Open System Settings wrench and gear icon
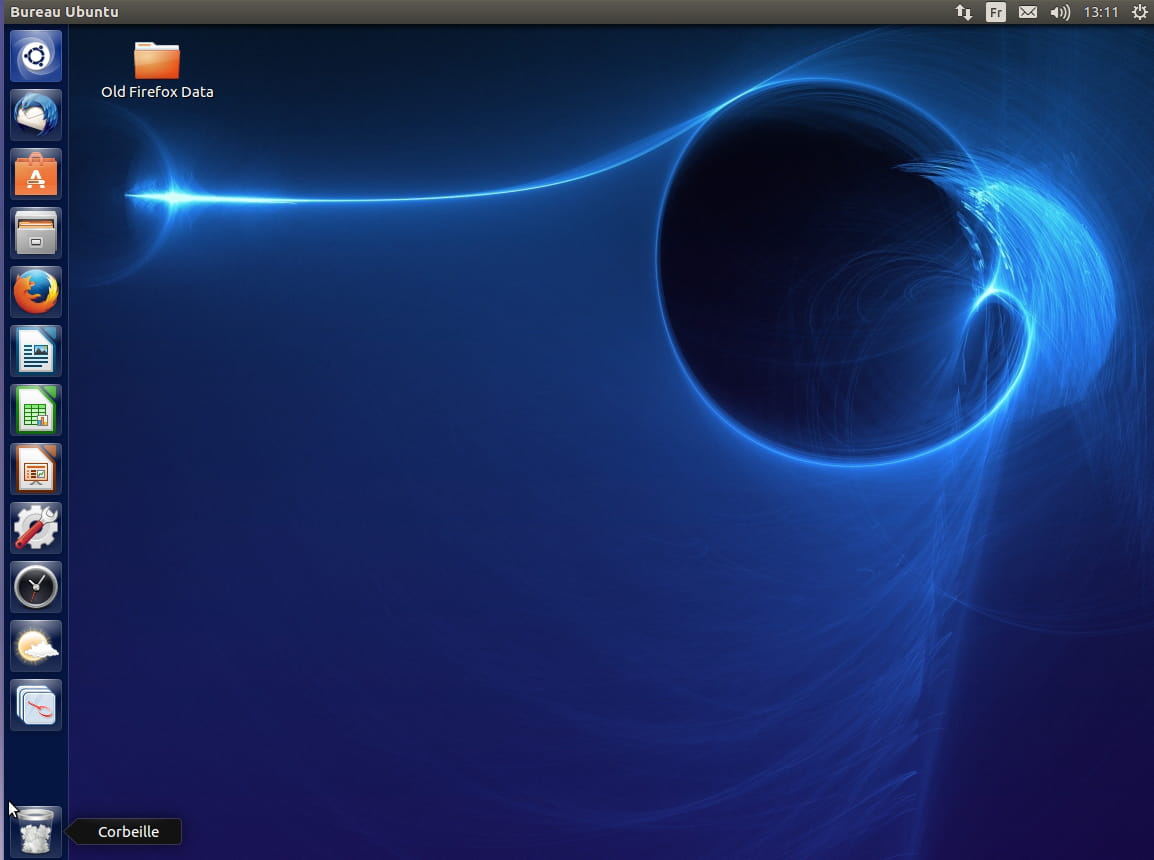The width and height of the screenshot is (1154, 860). (x=36, y=528)
